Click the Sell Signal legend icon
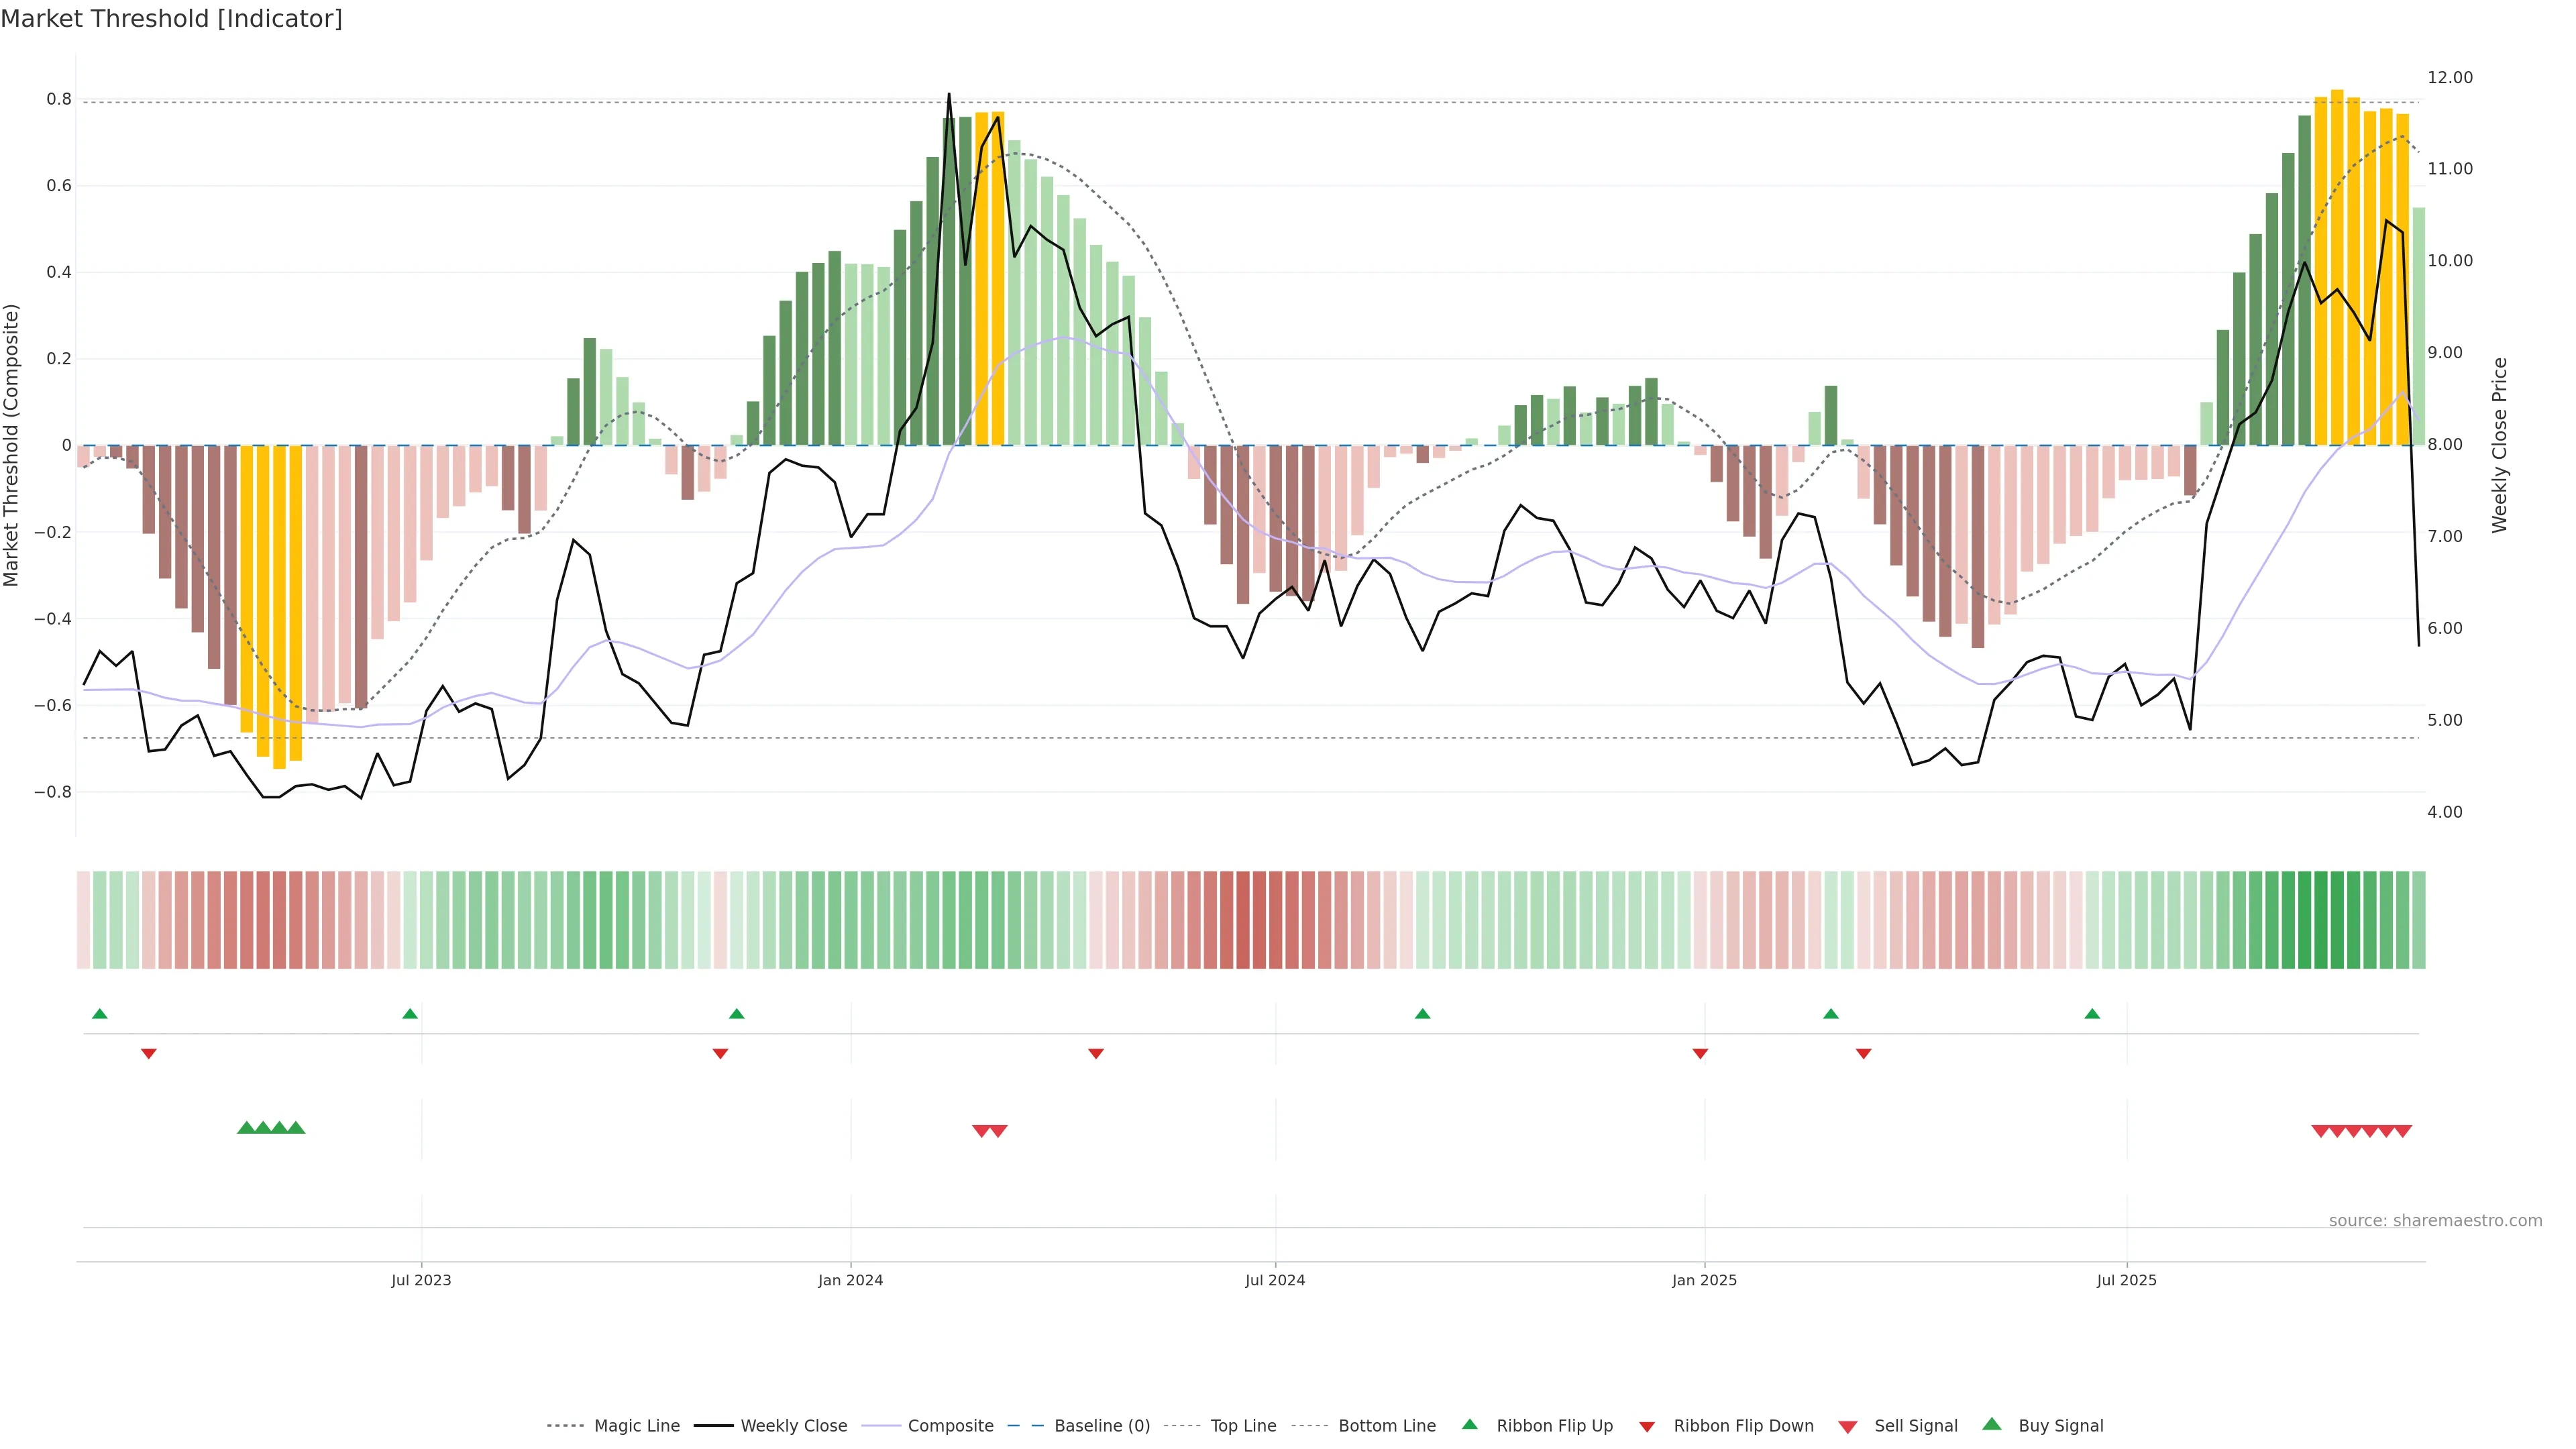Viewport: 2576px width, 1449px height. click(x=1847, y=1426)
